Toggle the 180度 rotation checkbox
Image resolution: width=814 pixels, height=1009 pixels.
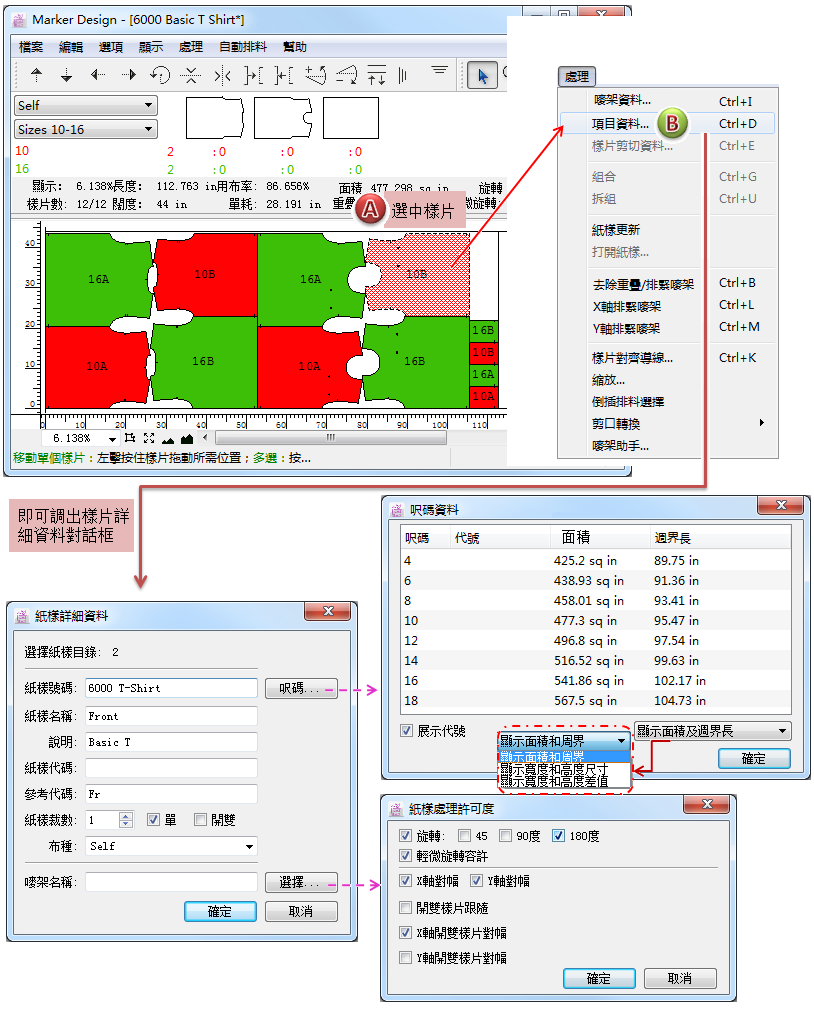[558, 836]
